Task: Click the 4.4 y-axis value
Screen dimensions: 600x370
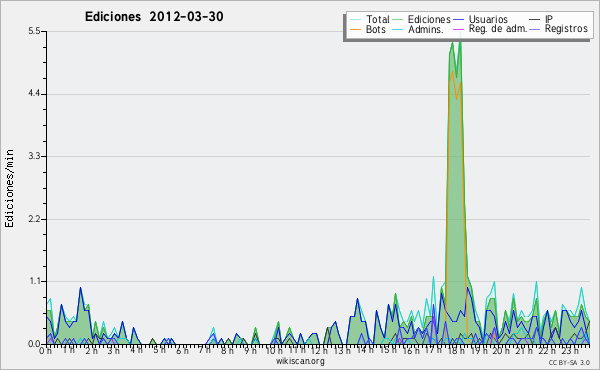Action: (34, 94)
